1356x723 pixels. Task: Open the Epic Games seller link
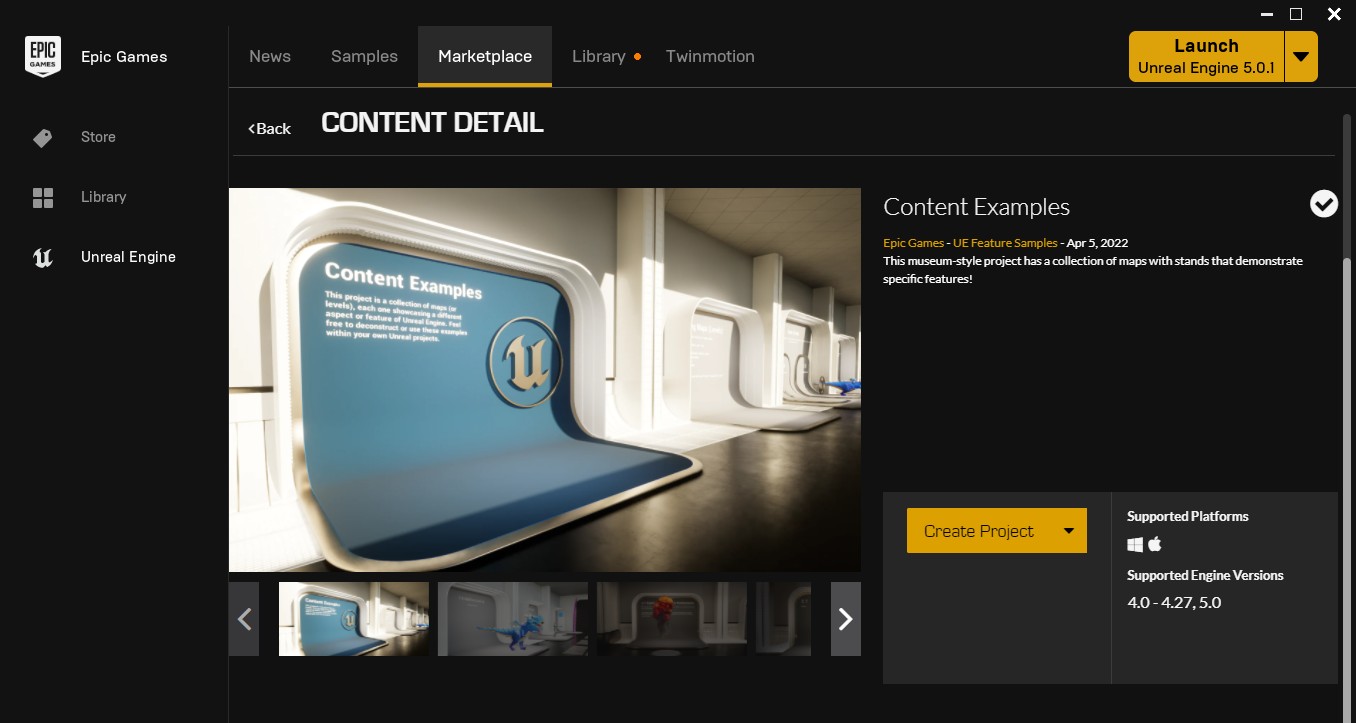pos(913,243)
